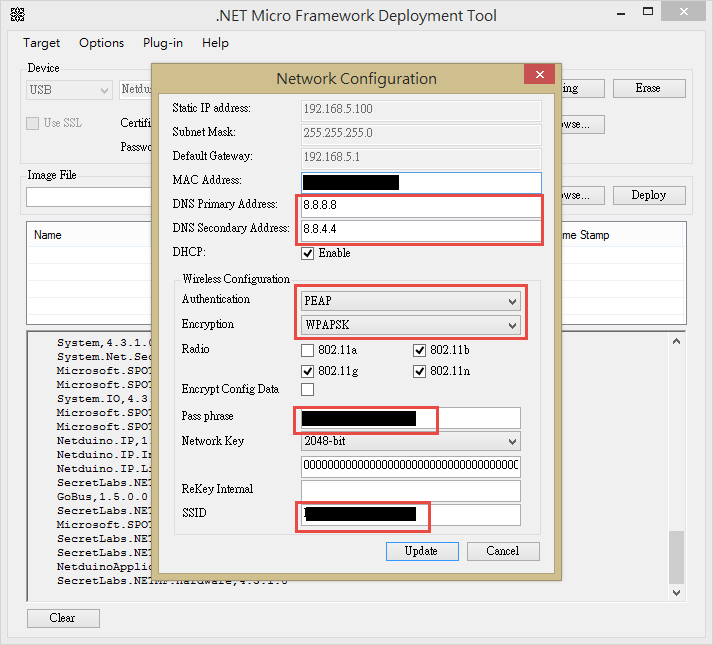Uncheck the 802.11n radio checkbox

[419, 371]
